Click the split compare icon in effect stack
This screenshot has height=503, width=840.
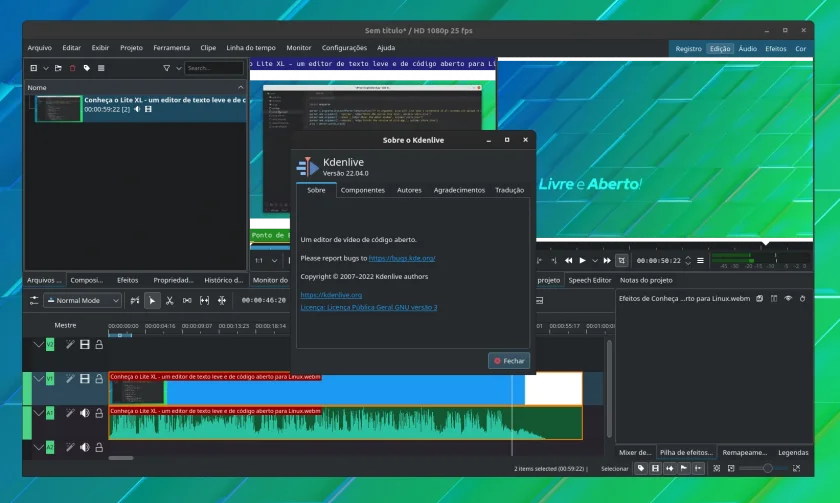[x=774, y=298]
